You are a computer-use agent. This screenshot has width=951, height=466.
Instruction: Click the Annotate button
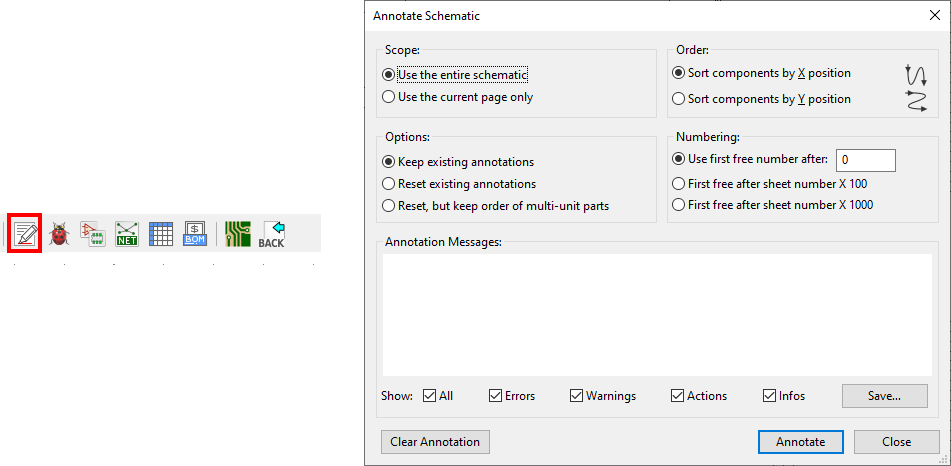tap(801, 442)
